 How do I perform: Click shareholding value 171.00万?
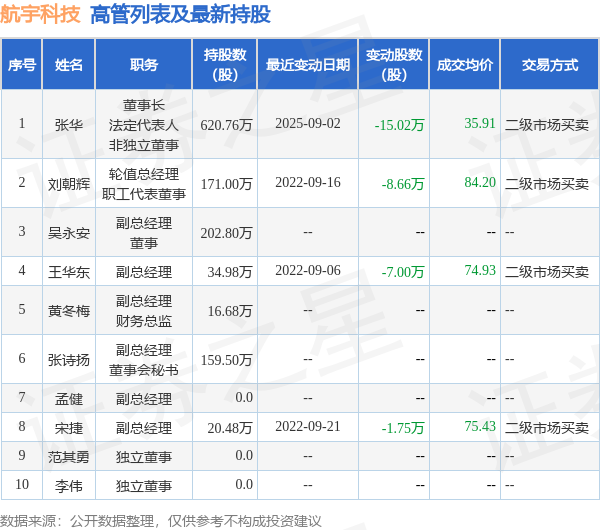pos(227,184)
